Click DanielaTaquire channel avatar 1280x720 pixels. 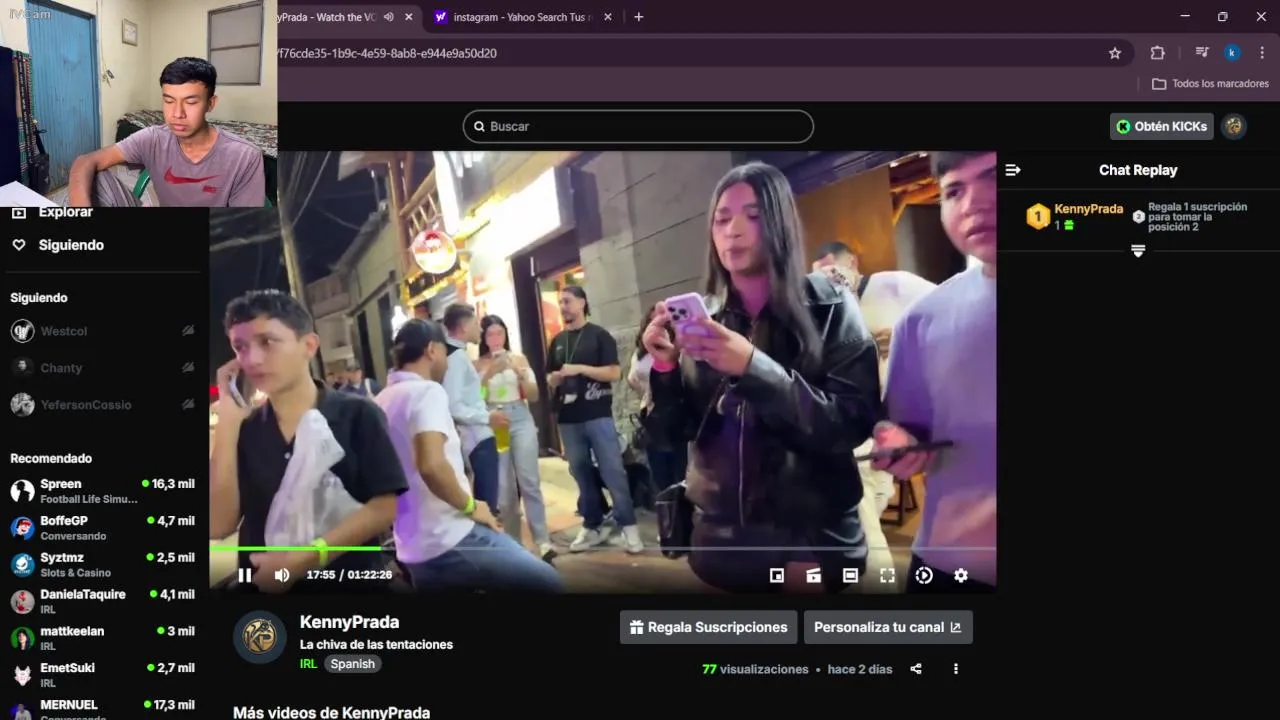tap(22, 601)
